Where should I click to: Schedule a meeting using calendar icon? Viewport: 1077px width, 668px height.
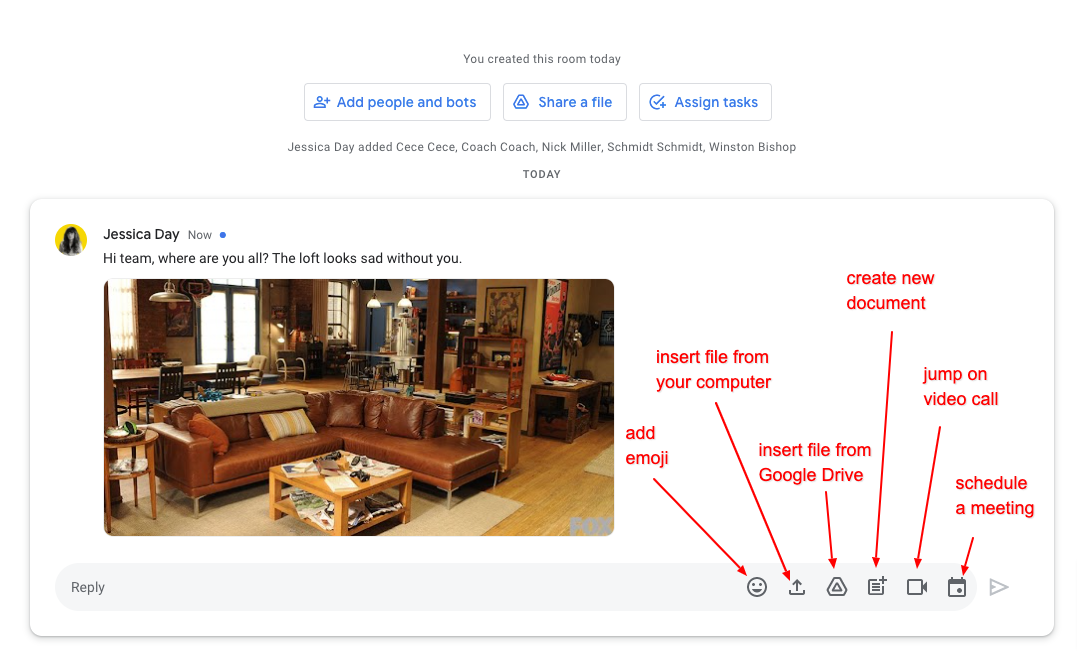pyautogui.click(x=957, y=587)
